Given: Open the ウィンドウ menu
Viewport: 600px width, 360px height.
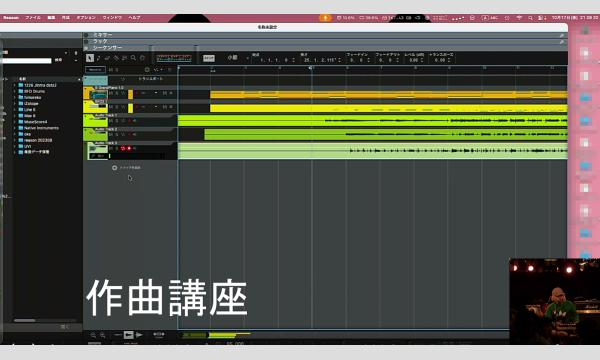Looking at the screenshot, I should point(112,18).
